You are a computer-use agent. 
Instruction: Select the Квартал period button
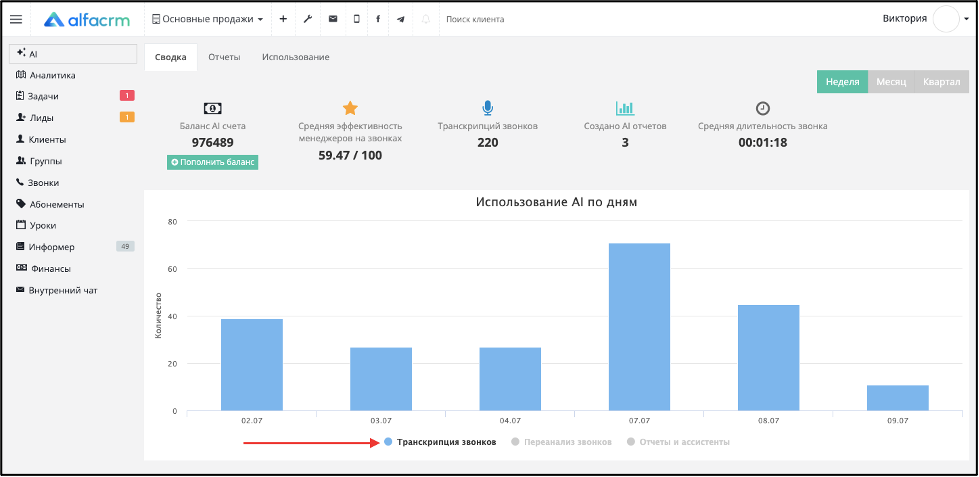pos(942,82)
